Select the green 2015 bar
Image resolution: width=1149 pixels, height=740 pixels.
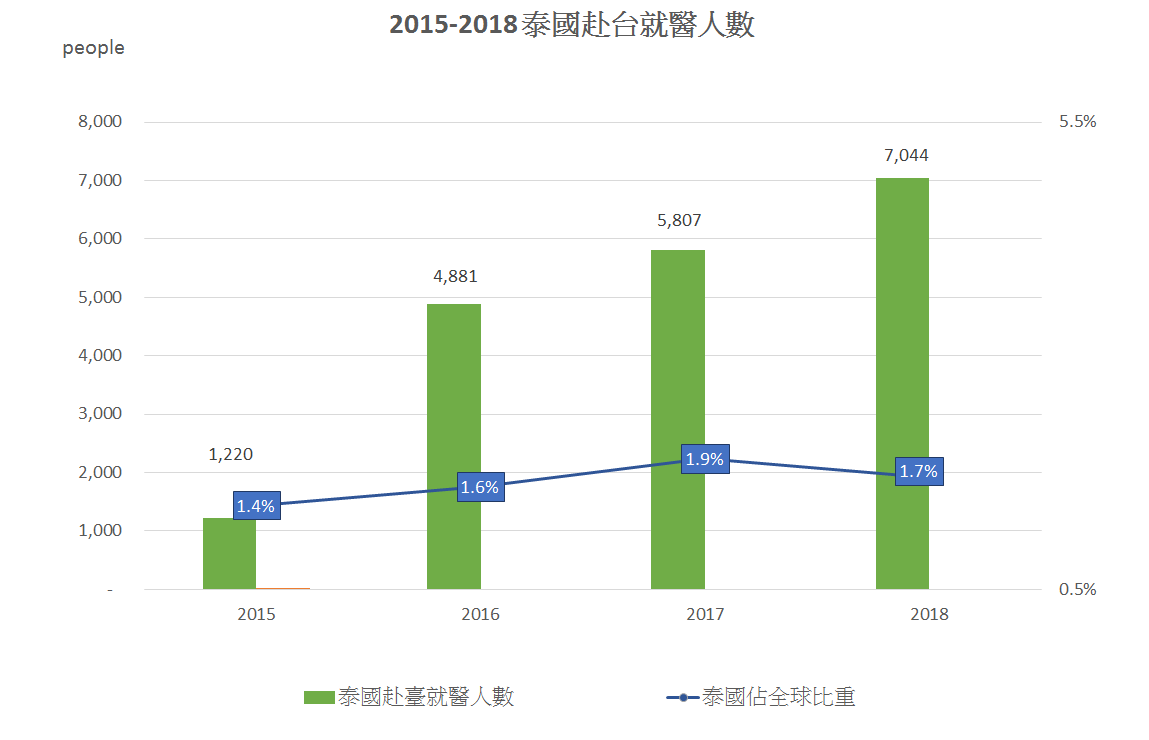pyautogui.click(x=229, y=553)
